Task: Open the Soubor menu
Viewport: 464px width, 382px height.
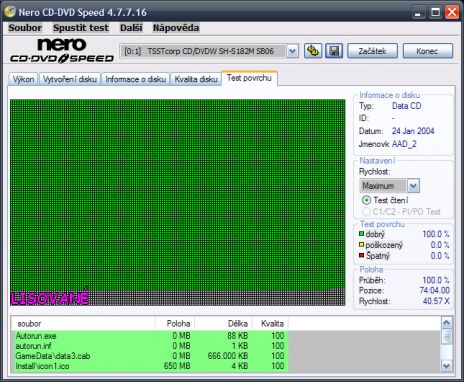Action: [25, 28]
